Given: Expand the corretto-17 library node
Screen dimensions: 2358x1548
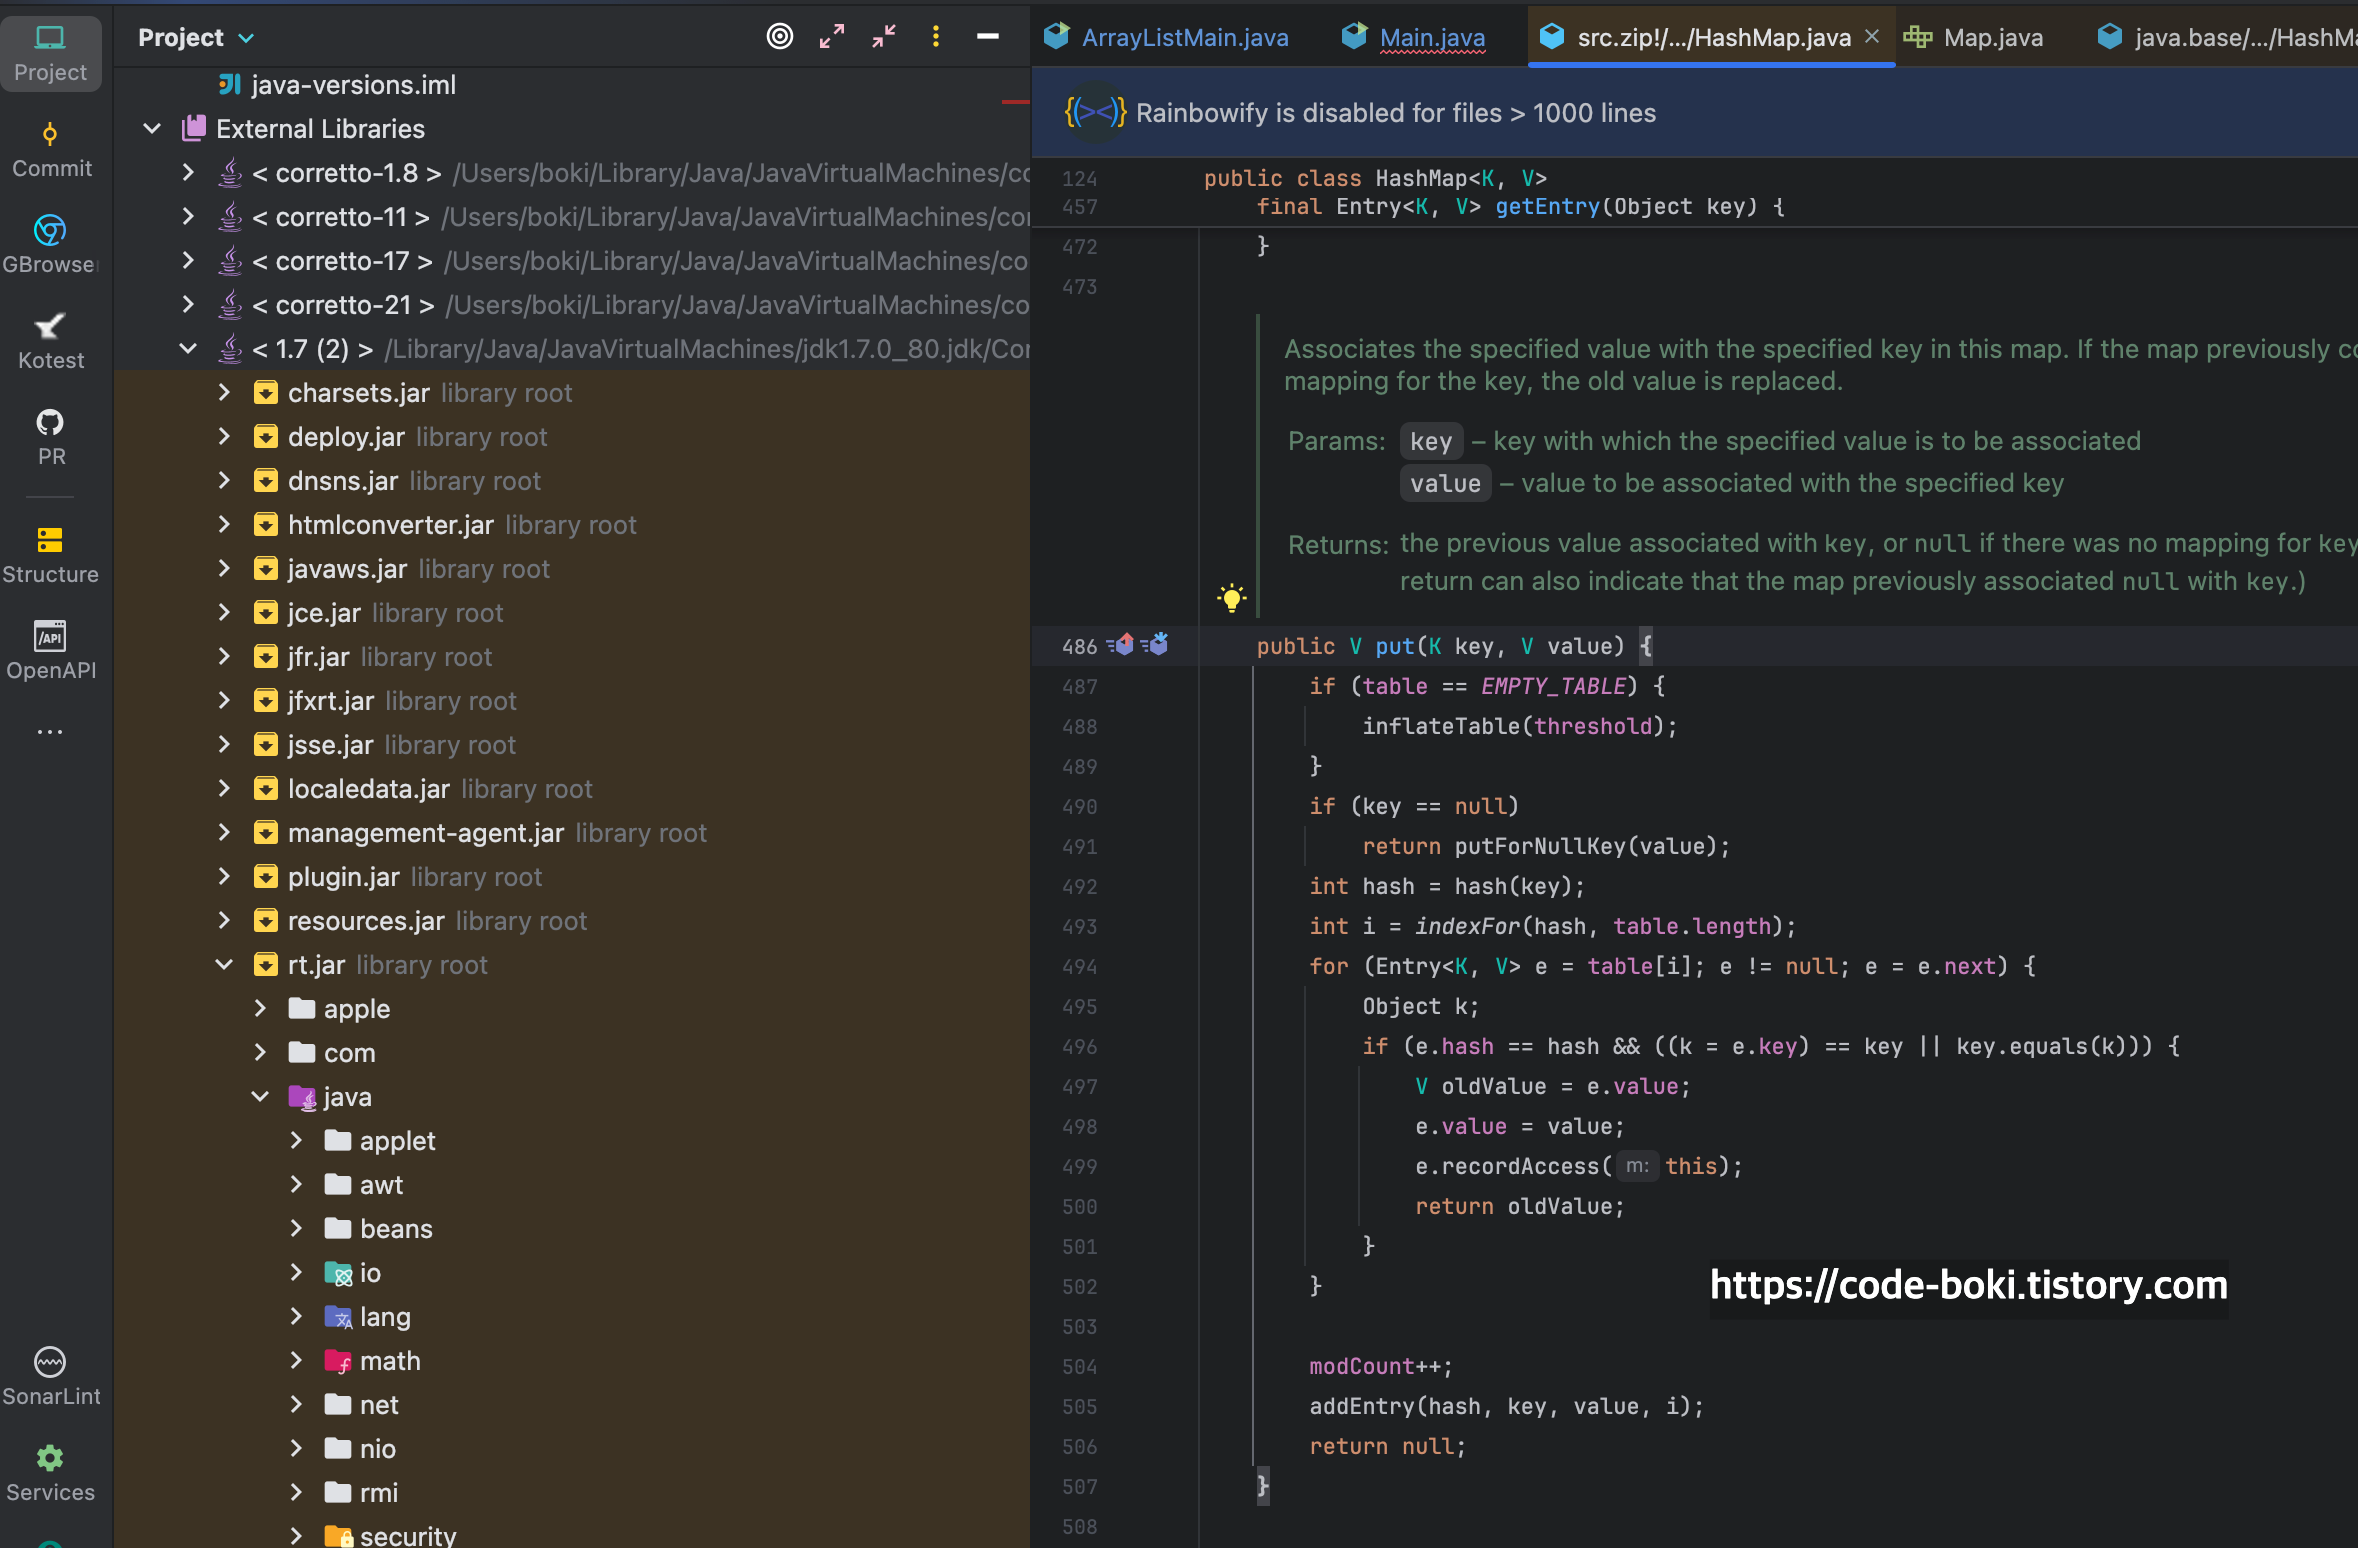Looking at the screenshot, I should pos(188,260).
